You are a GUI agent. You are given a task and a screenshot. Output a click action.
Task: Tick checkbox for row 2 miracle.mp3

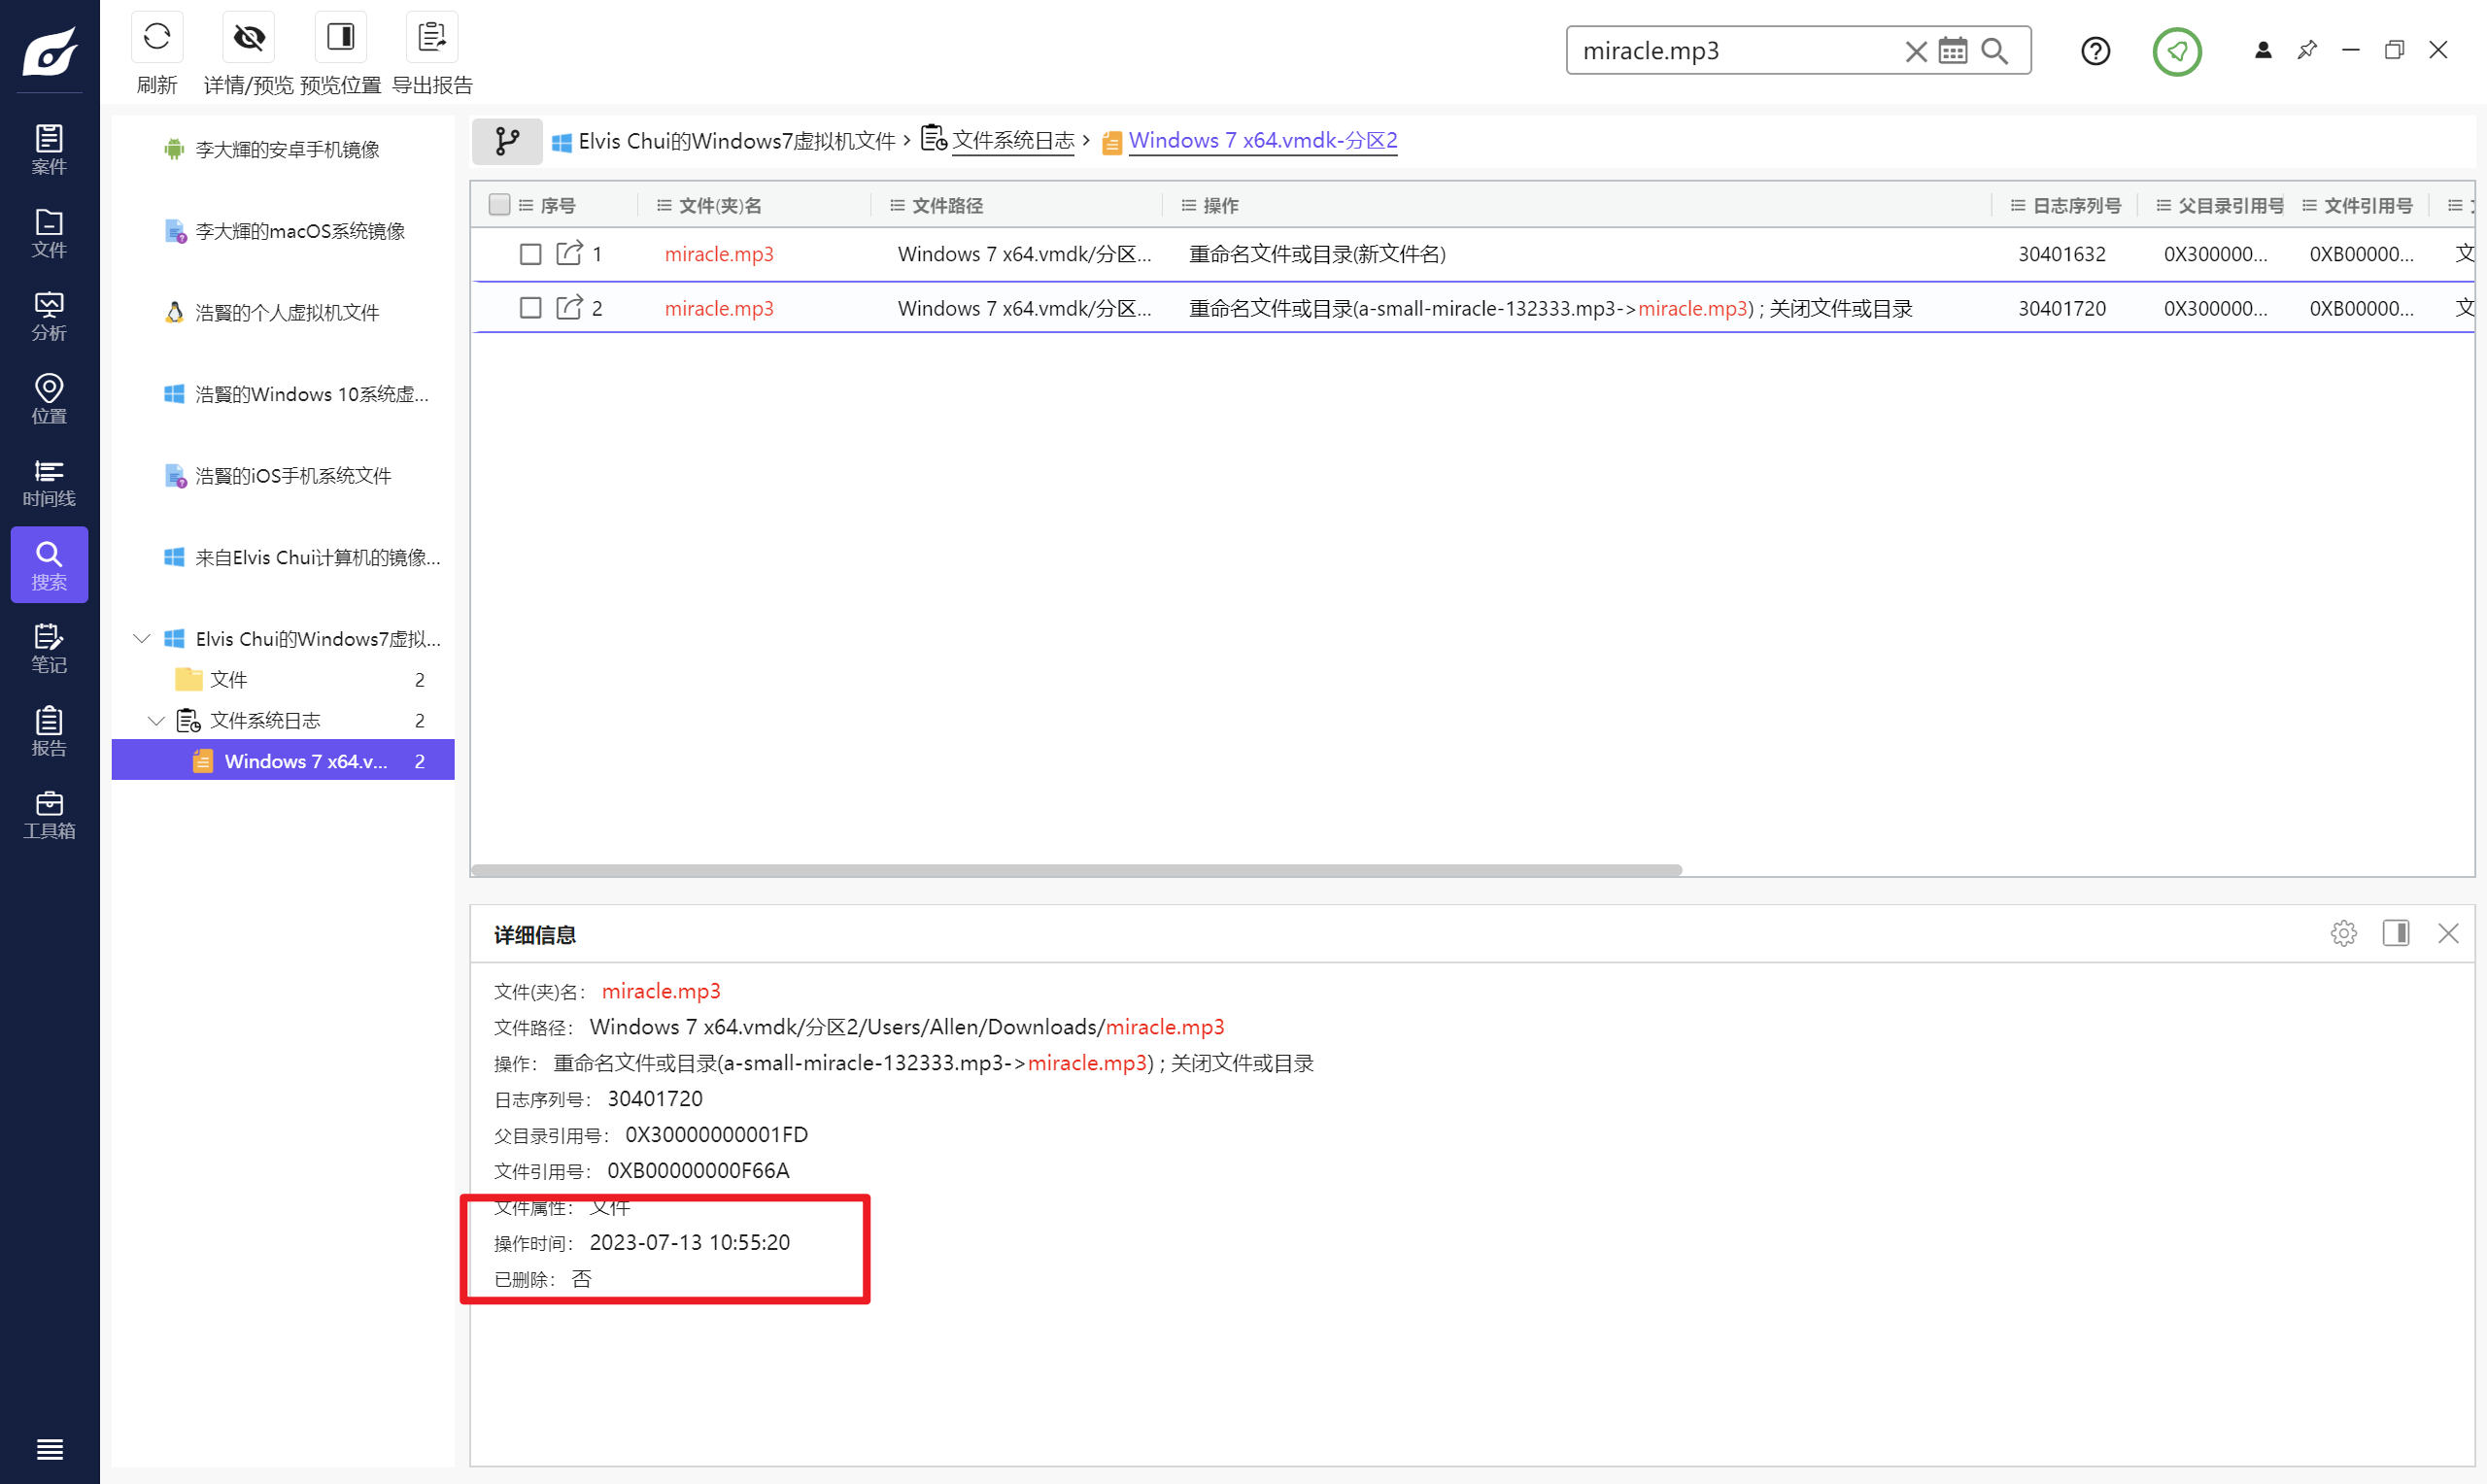530,308
